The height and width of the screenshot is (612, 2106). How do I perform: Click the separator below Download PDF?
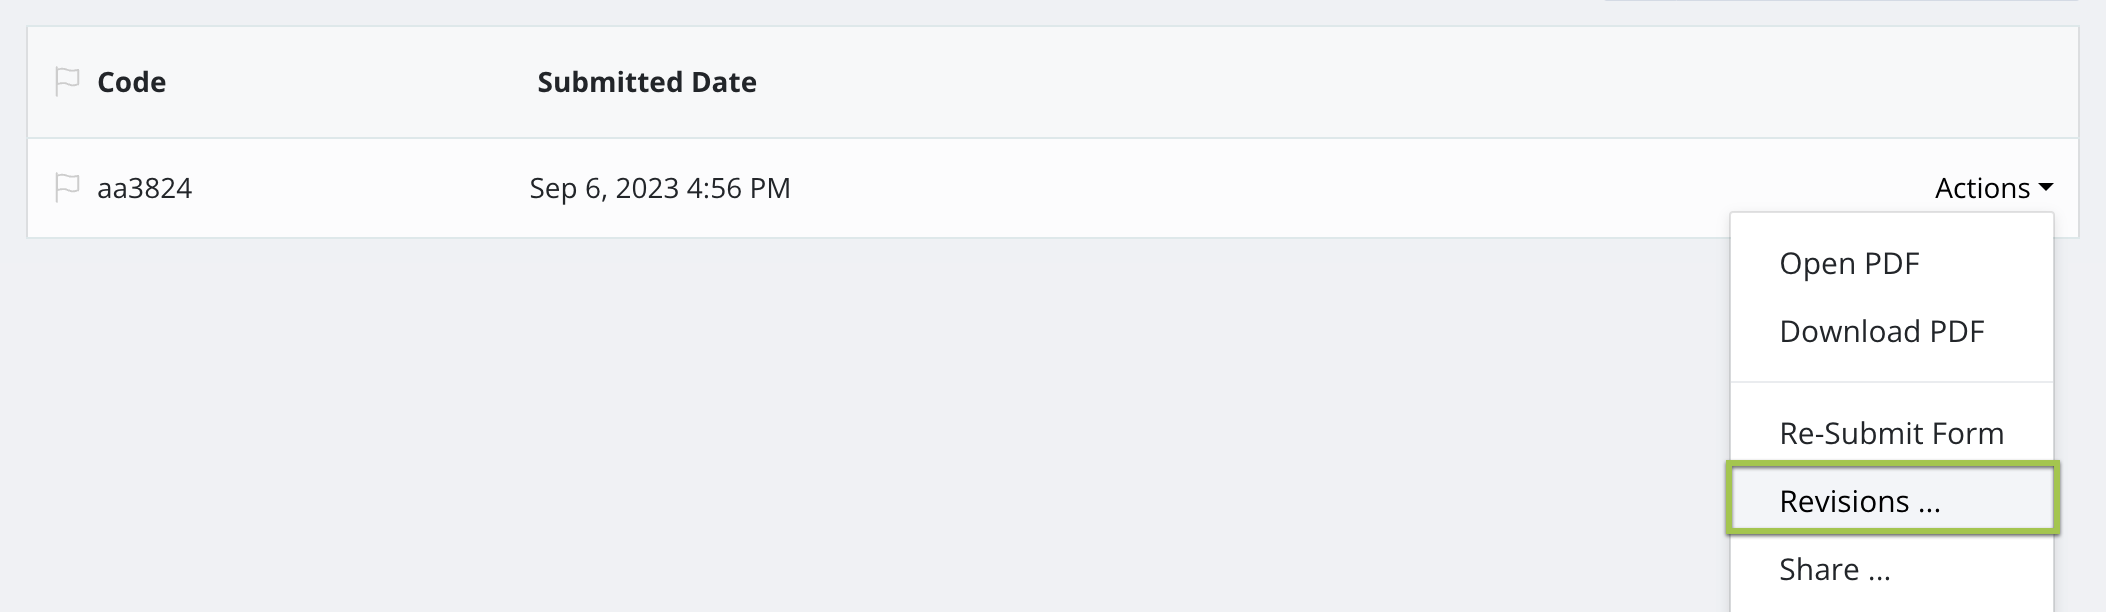pos(1891,381)
